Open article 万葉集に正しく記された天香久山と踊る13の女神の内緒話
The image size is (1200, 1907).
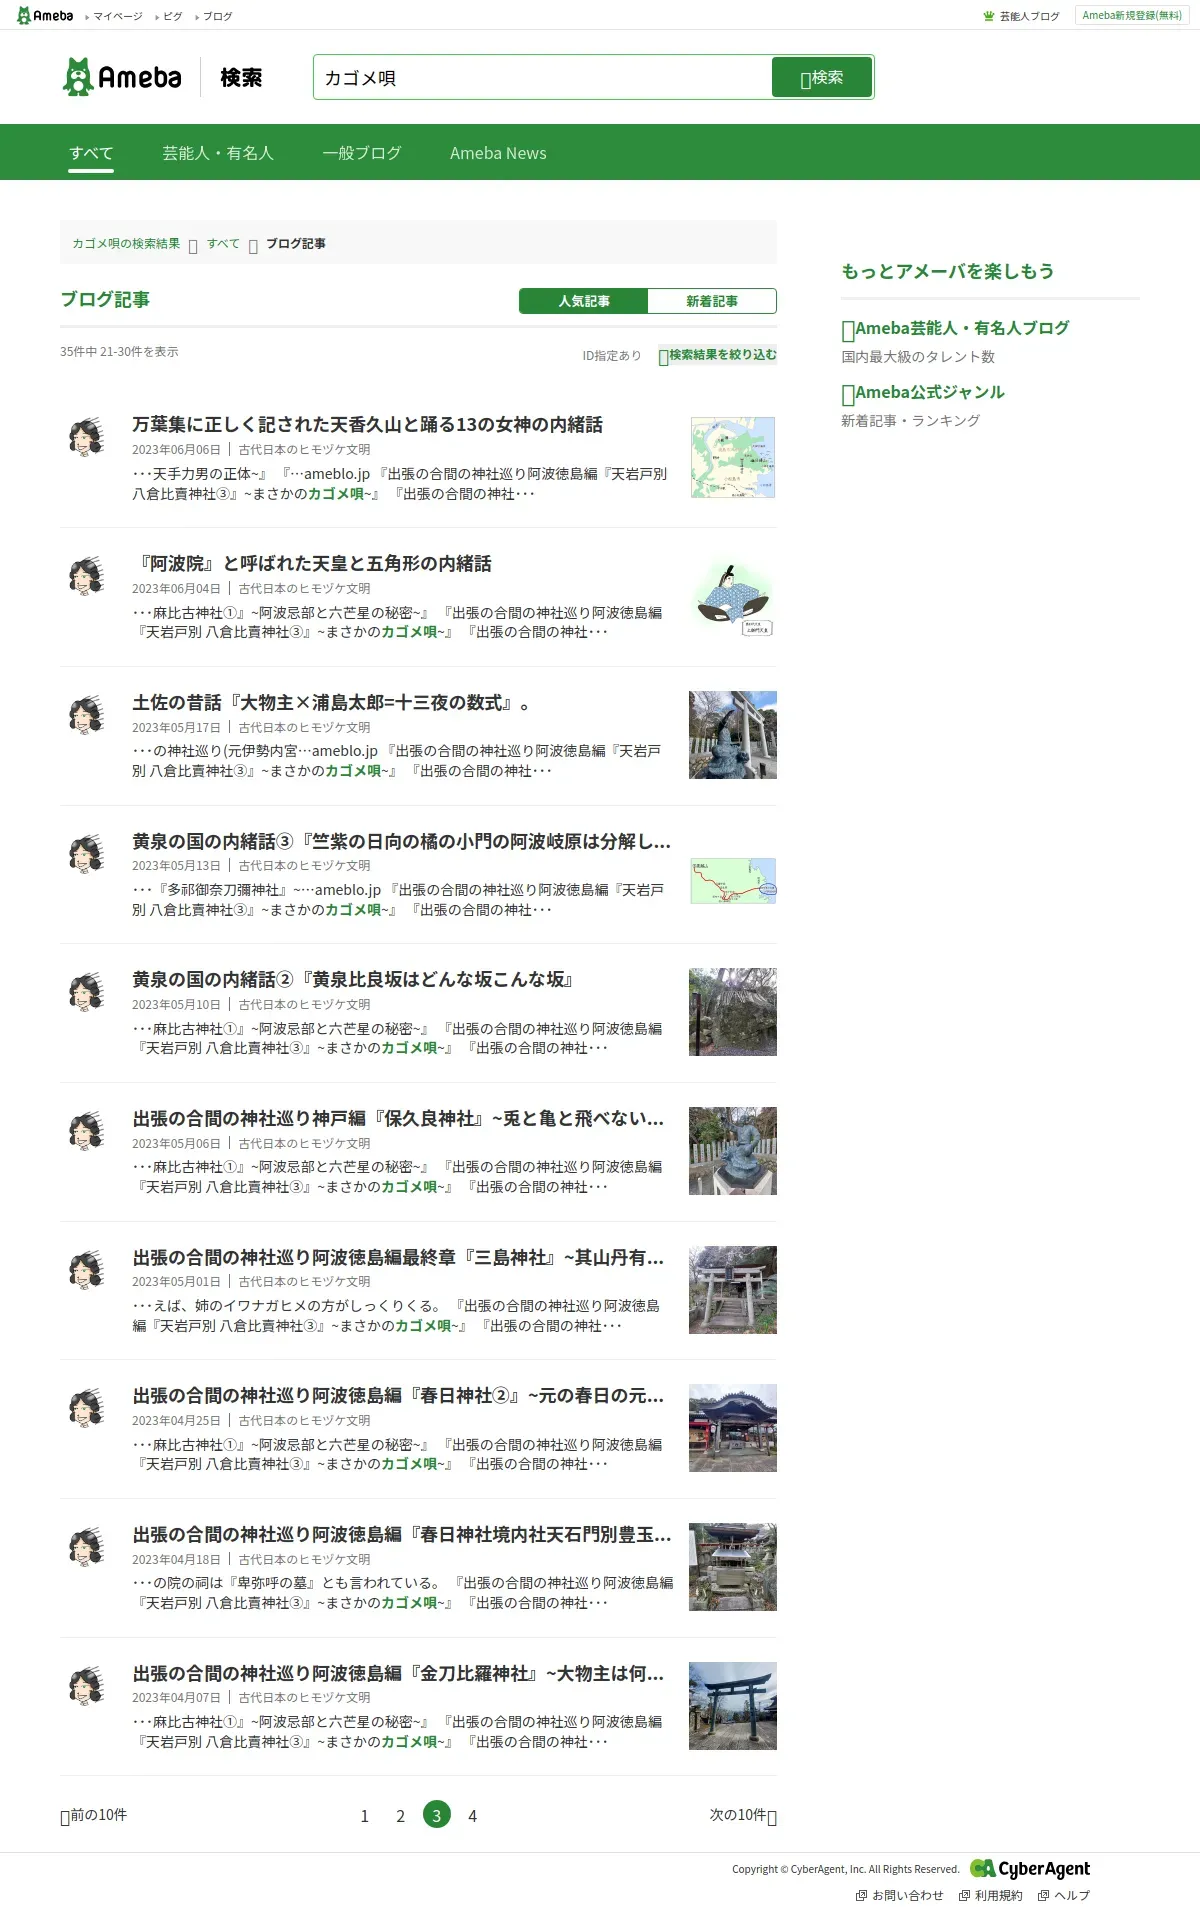tap(367, 425)
